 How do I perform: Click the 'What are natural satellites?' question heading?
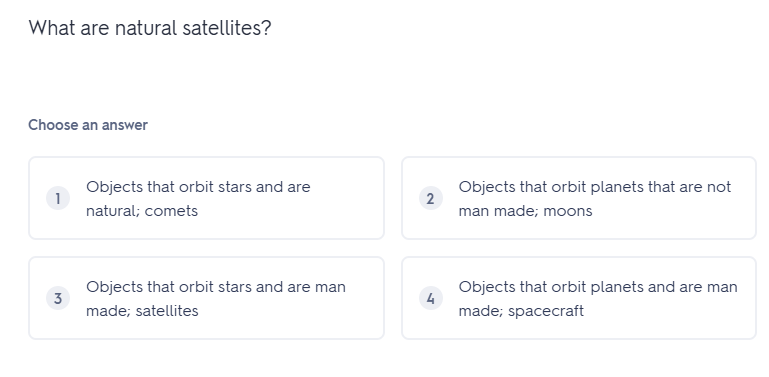coord(150,28)
